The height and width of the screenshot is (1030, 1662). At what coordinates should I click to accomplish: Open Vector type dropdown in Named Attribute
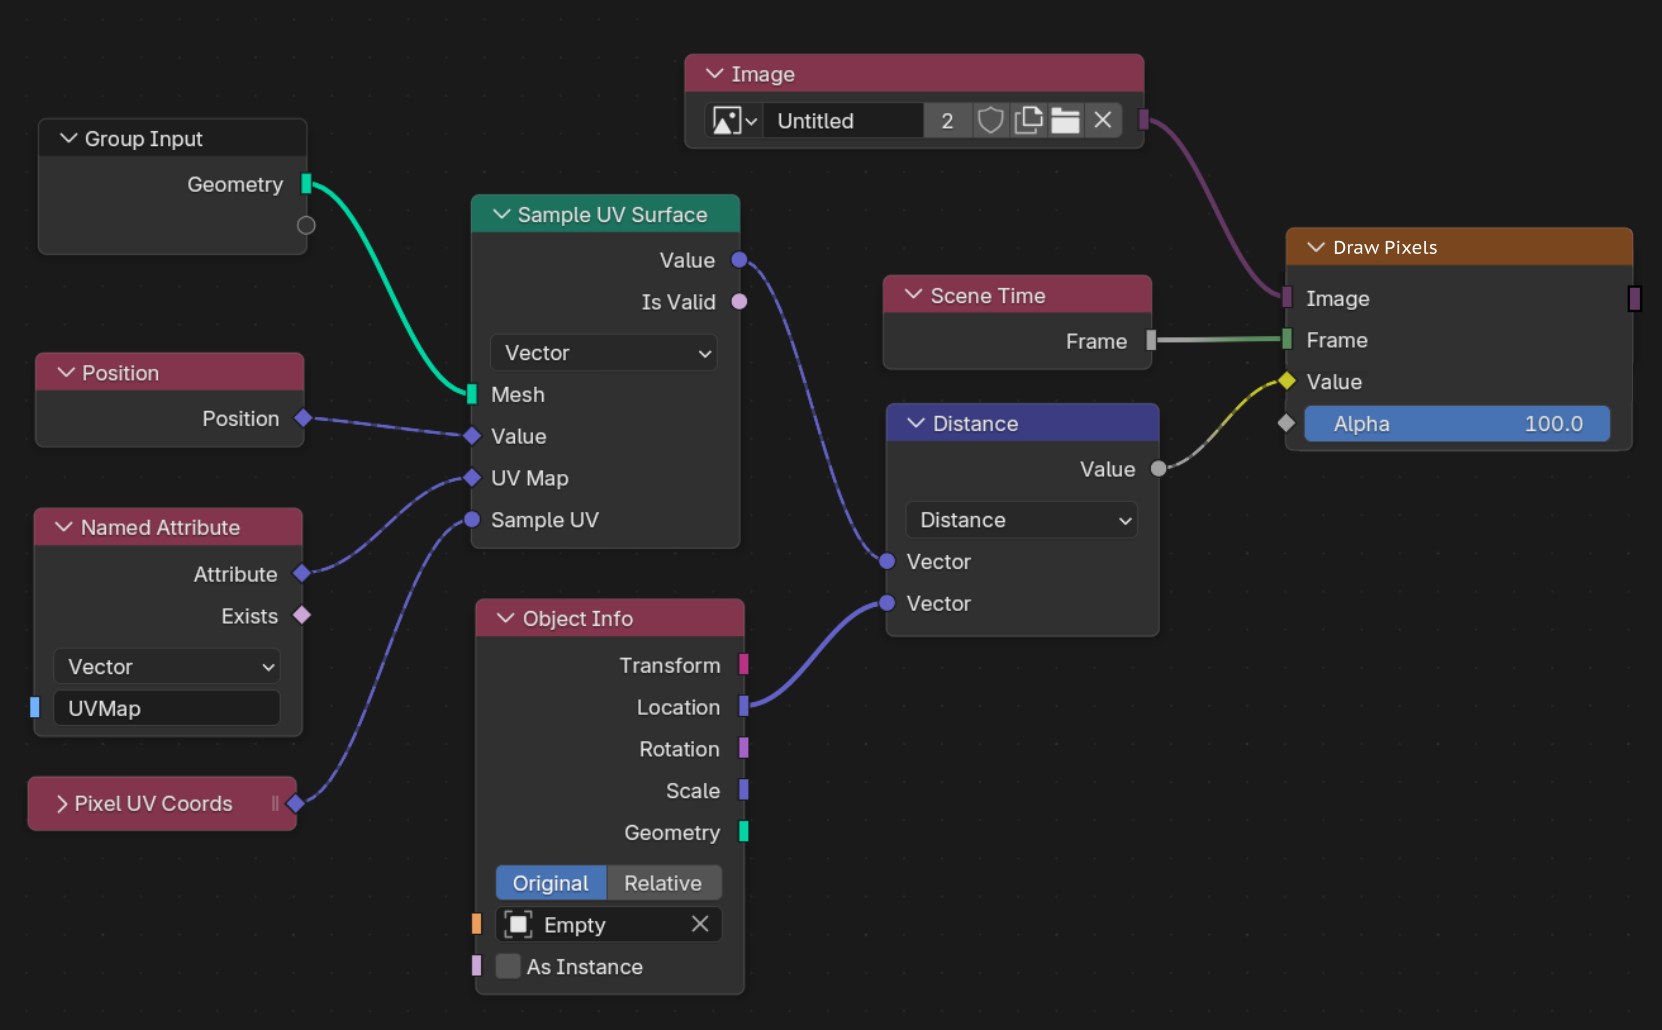166,667
